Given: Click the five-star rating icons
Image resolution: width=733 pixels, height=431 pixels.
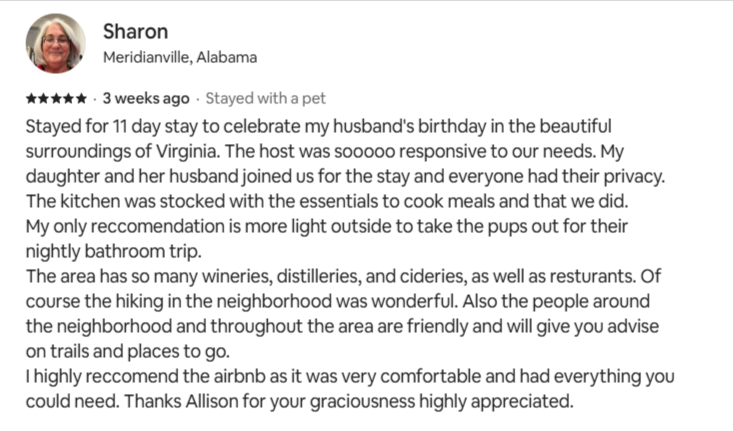Looking at the screenshot, I should click(x=54, y=99).
